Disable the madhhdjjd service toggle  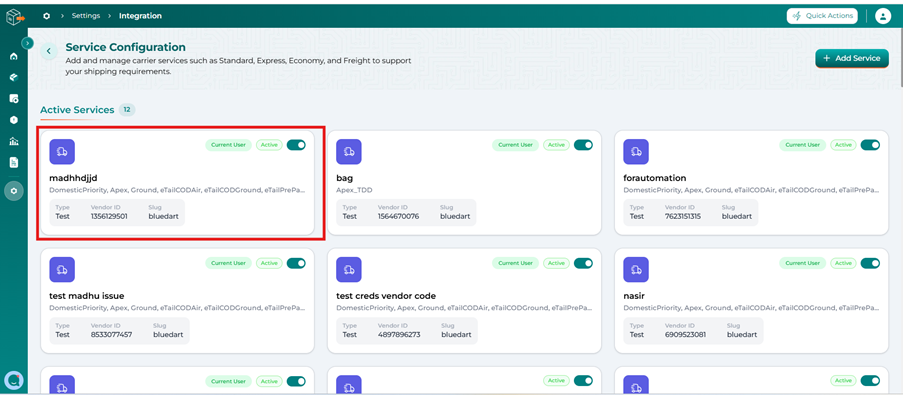[x=296, y=145]
